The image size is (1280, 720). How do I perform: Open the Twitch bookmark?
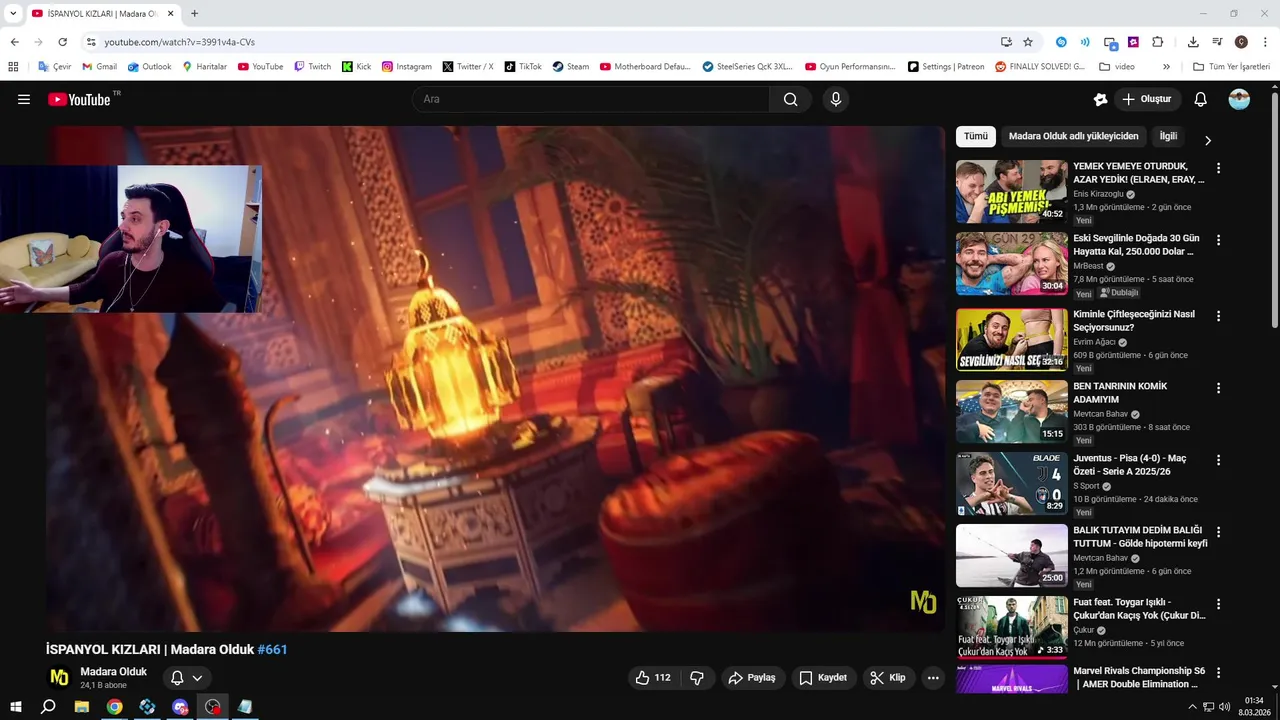(x=313, y=67)
